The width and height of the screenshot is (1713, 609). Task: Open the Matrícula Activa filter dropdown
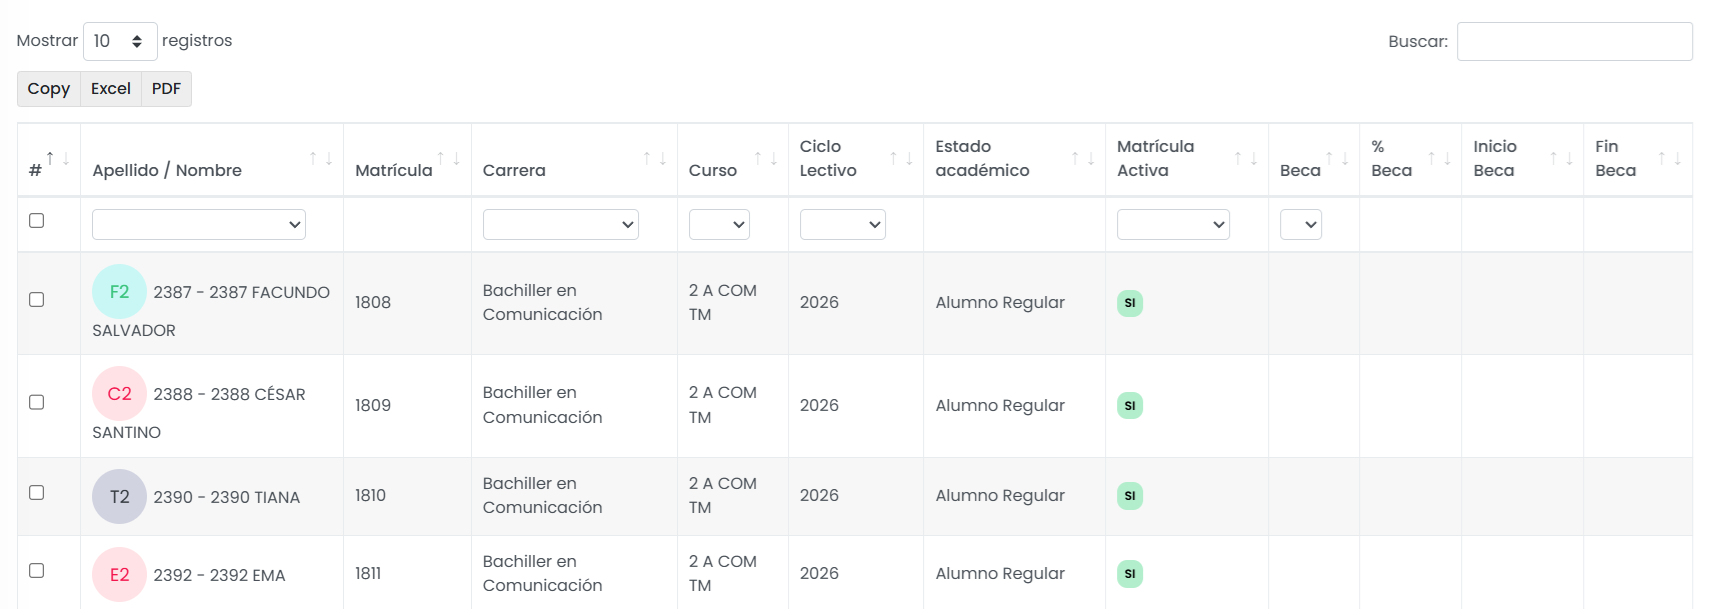(x=1173, y=224)
